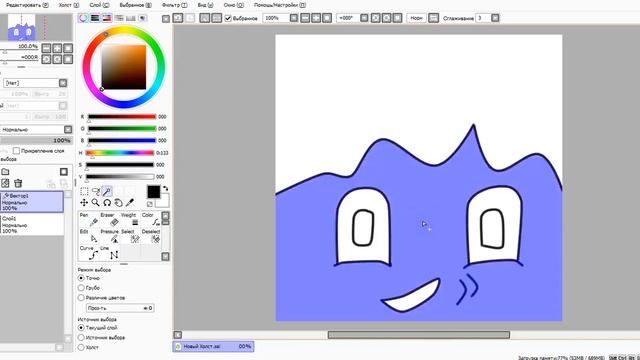Select Текущий слой as selection source
The width and height of the screenshot is (640, 360).
[x=81, y=327]
